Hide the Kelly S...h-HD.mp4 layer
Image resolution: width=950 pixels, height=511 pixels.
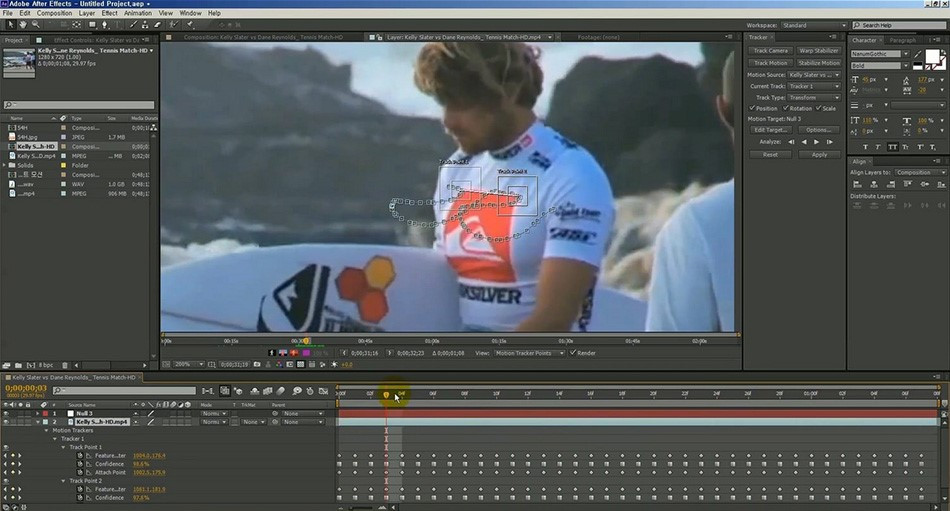[x=6, y=422]
